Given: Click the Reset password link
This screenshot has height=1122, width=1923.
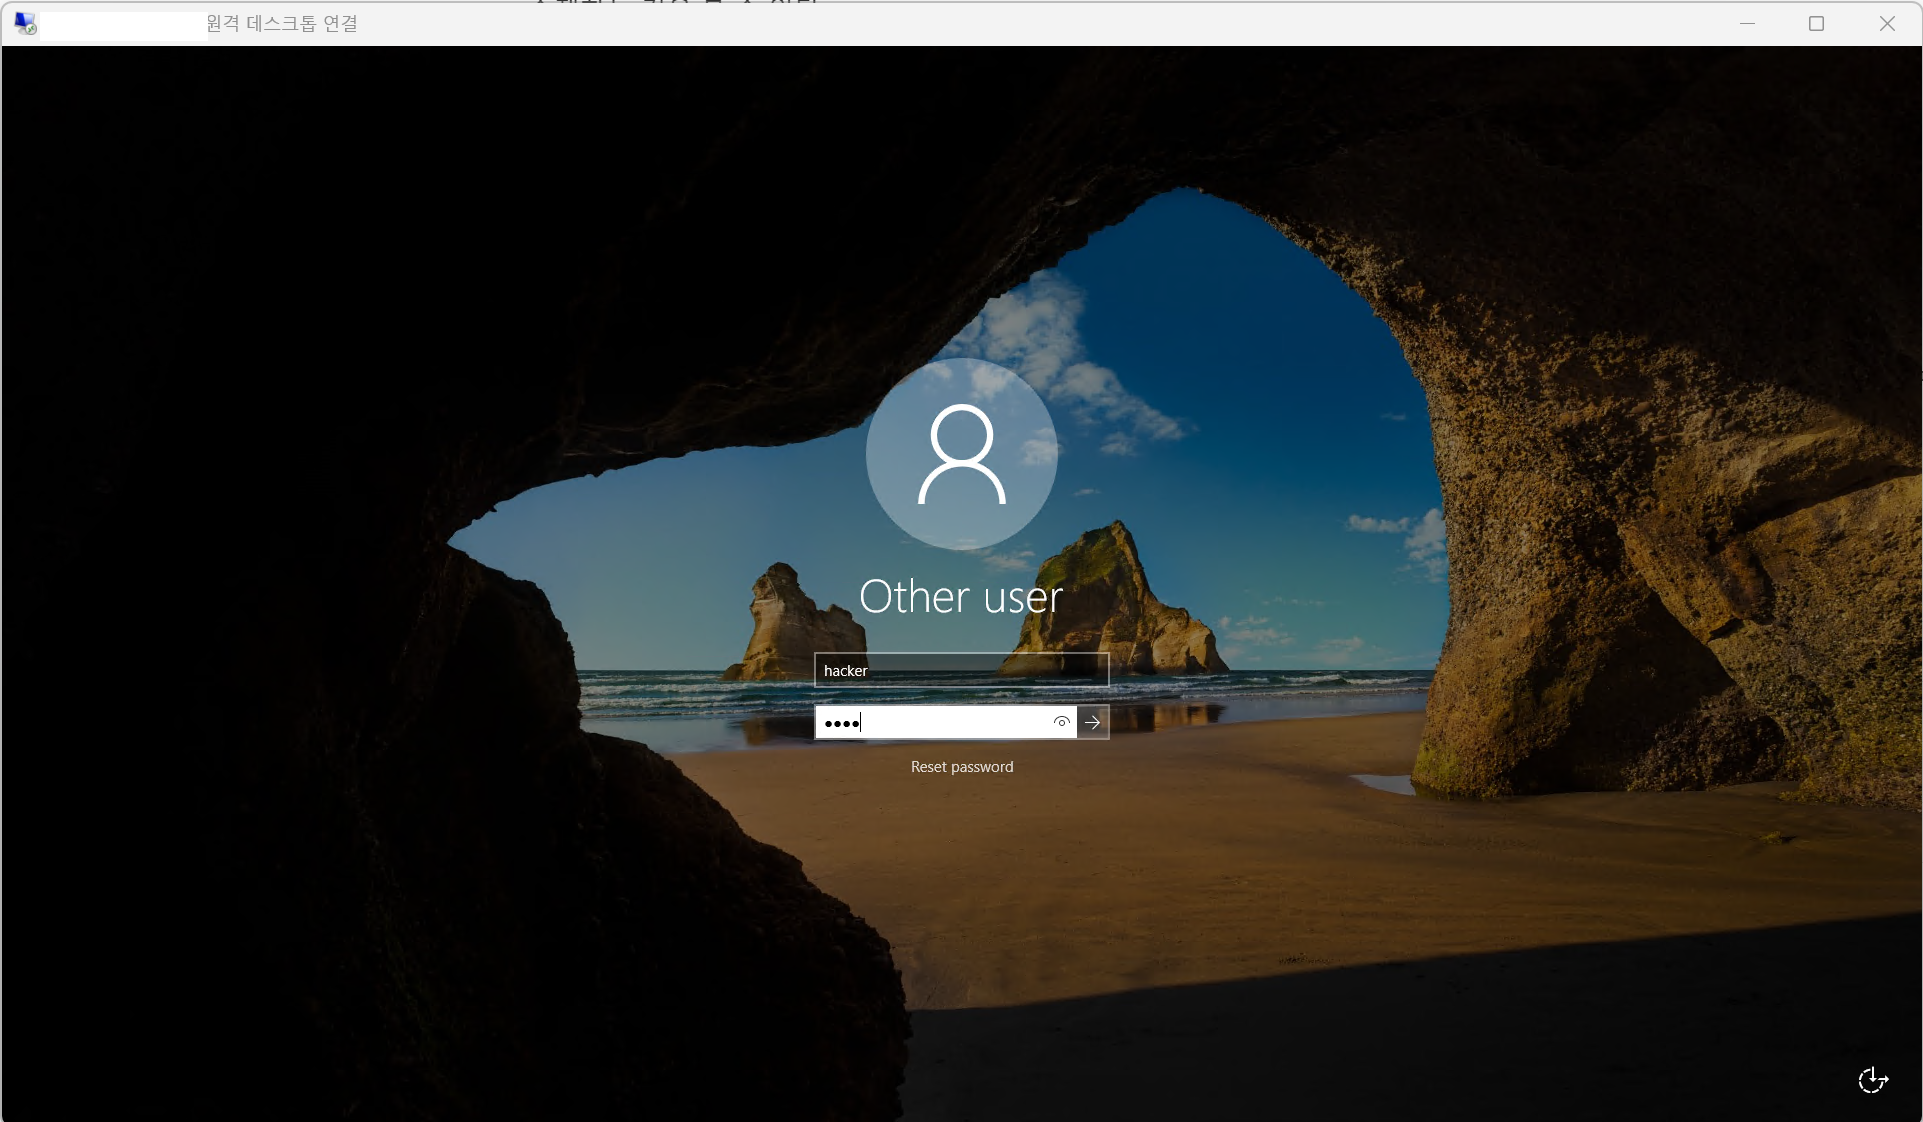Looking at the screenshot, I should [x=961, y=767].
